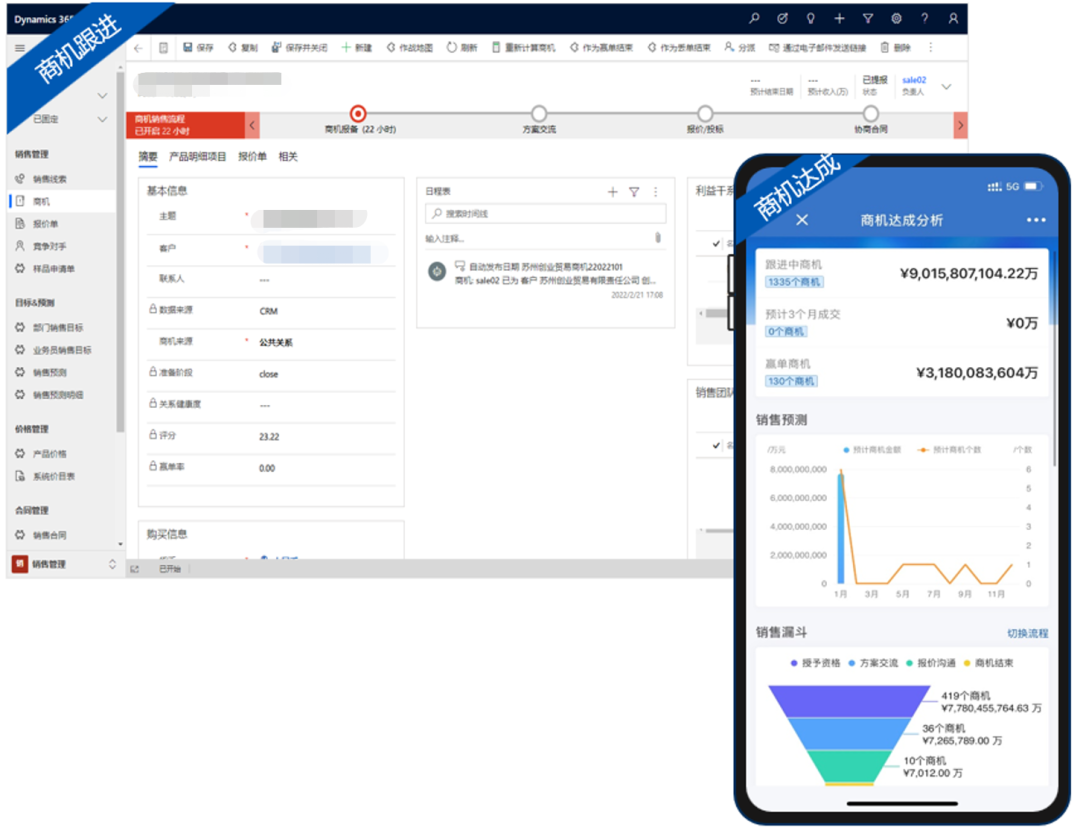Open the sale02 owner link

(914, 80)
